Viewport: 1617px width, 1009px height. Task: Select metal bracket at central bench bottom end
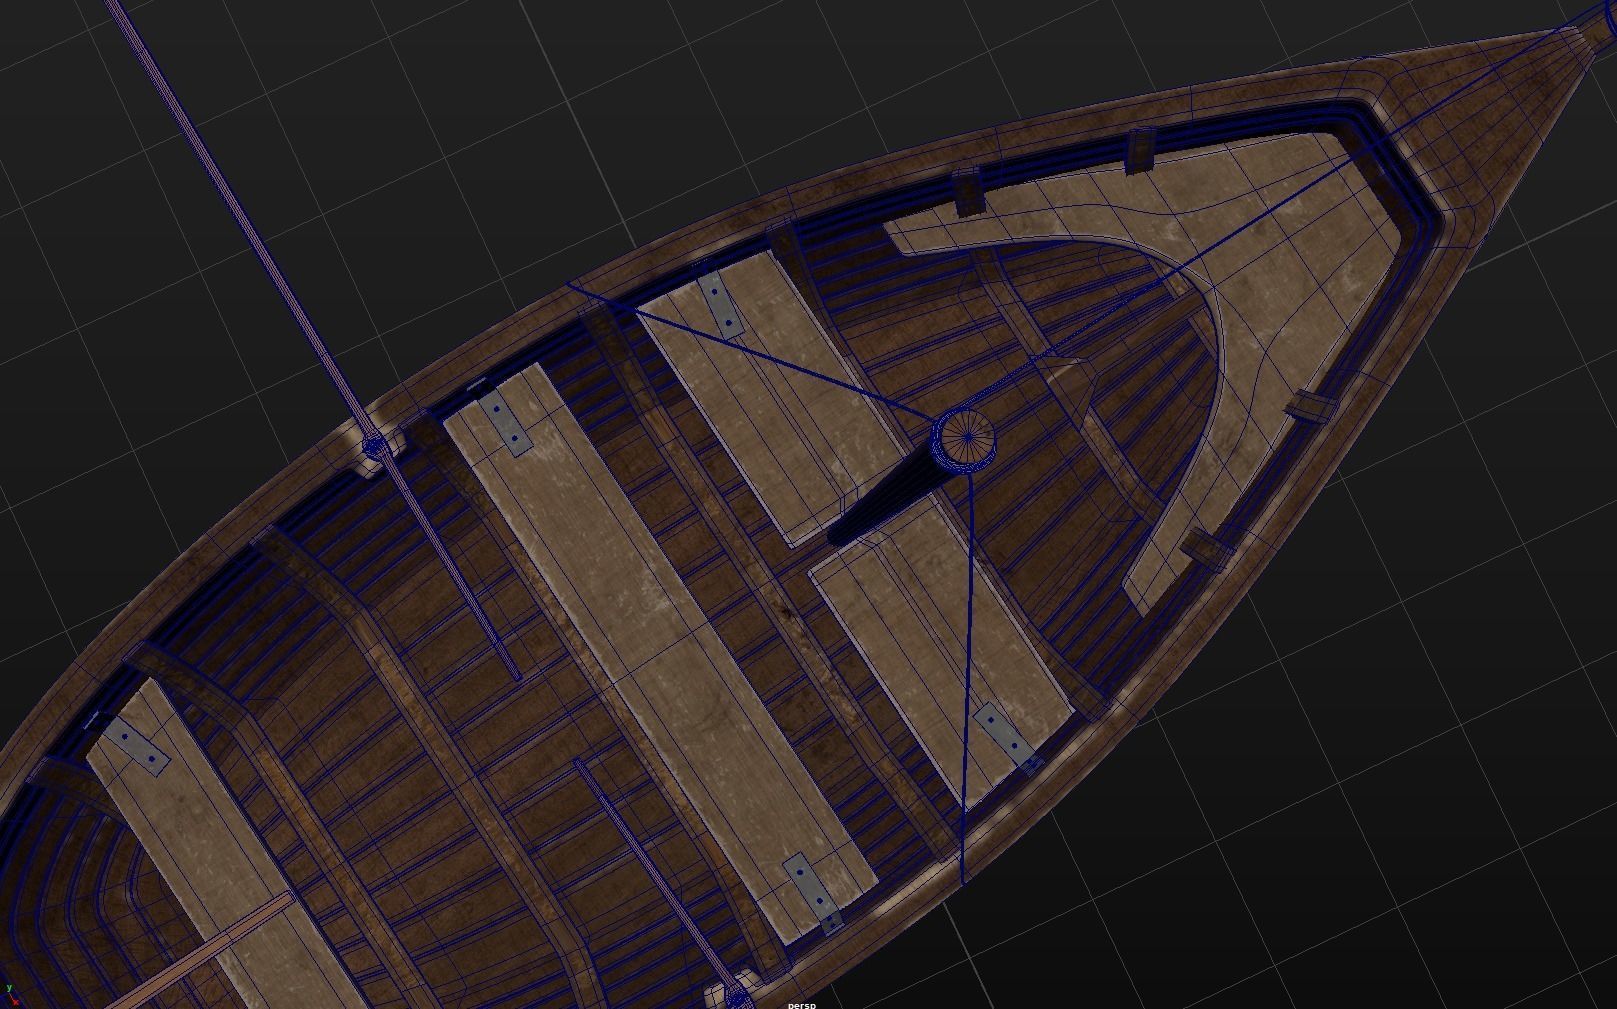(x=813, y=893)
